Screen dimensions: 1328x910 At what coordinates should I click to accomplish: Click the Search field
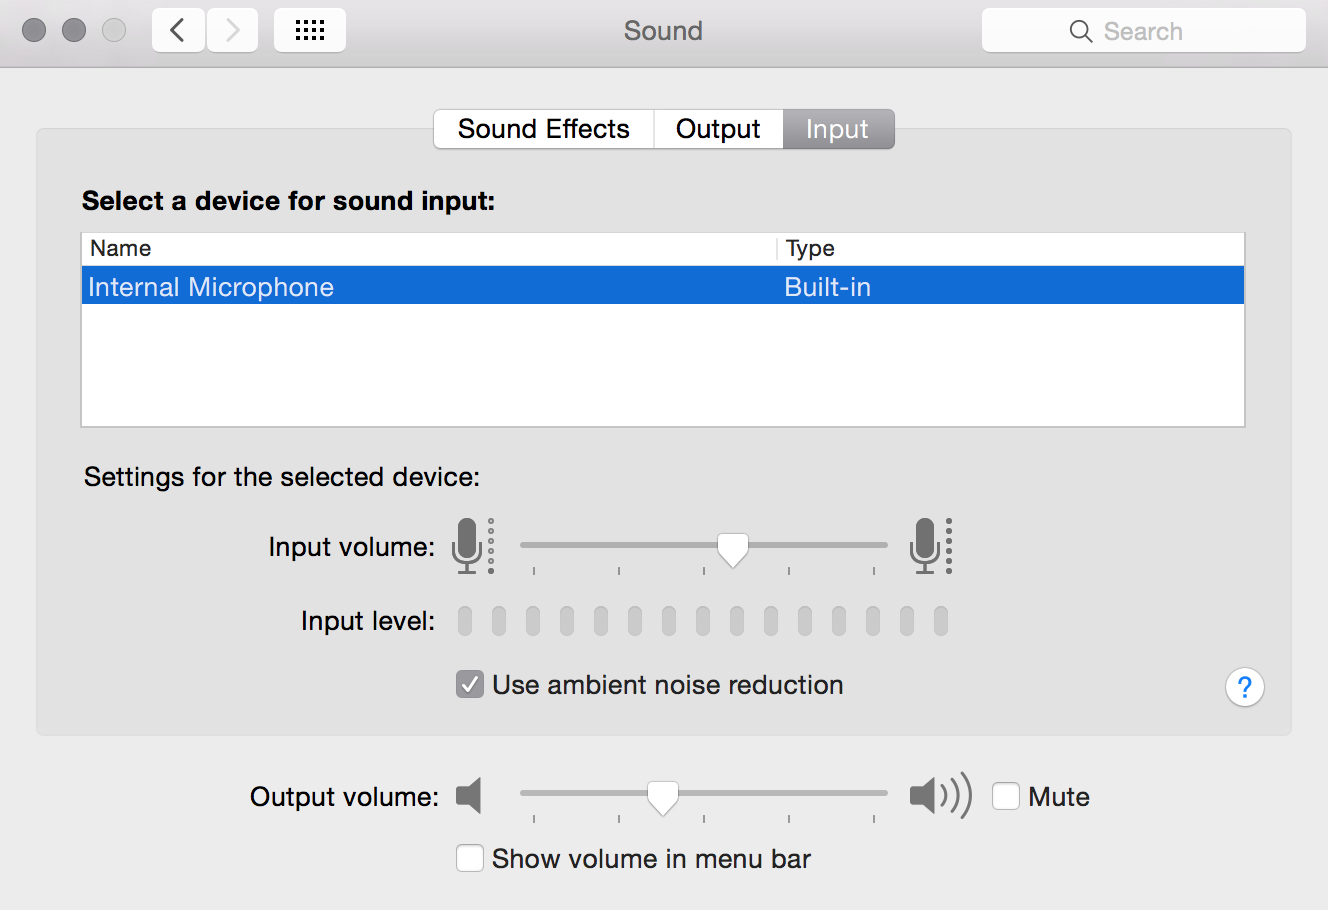[x=1144, y=31]
